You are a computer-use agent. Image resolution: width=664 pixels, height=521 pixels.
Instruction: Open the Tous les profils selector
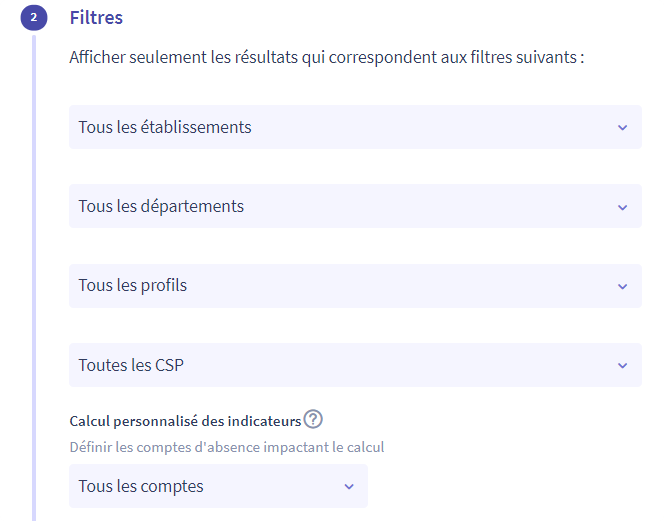tap(355, 285)
